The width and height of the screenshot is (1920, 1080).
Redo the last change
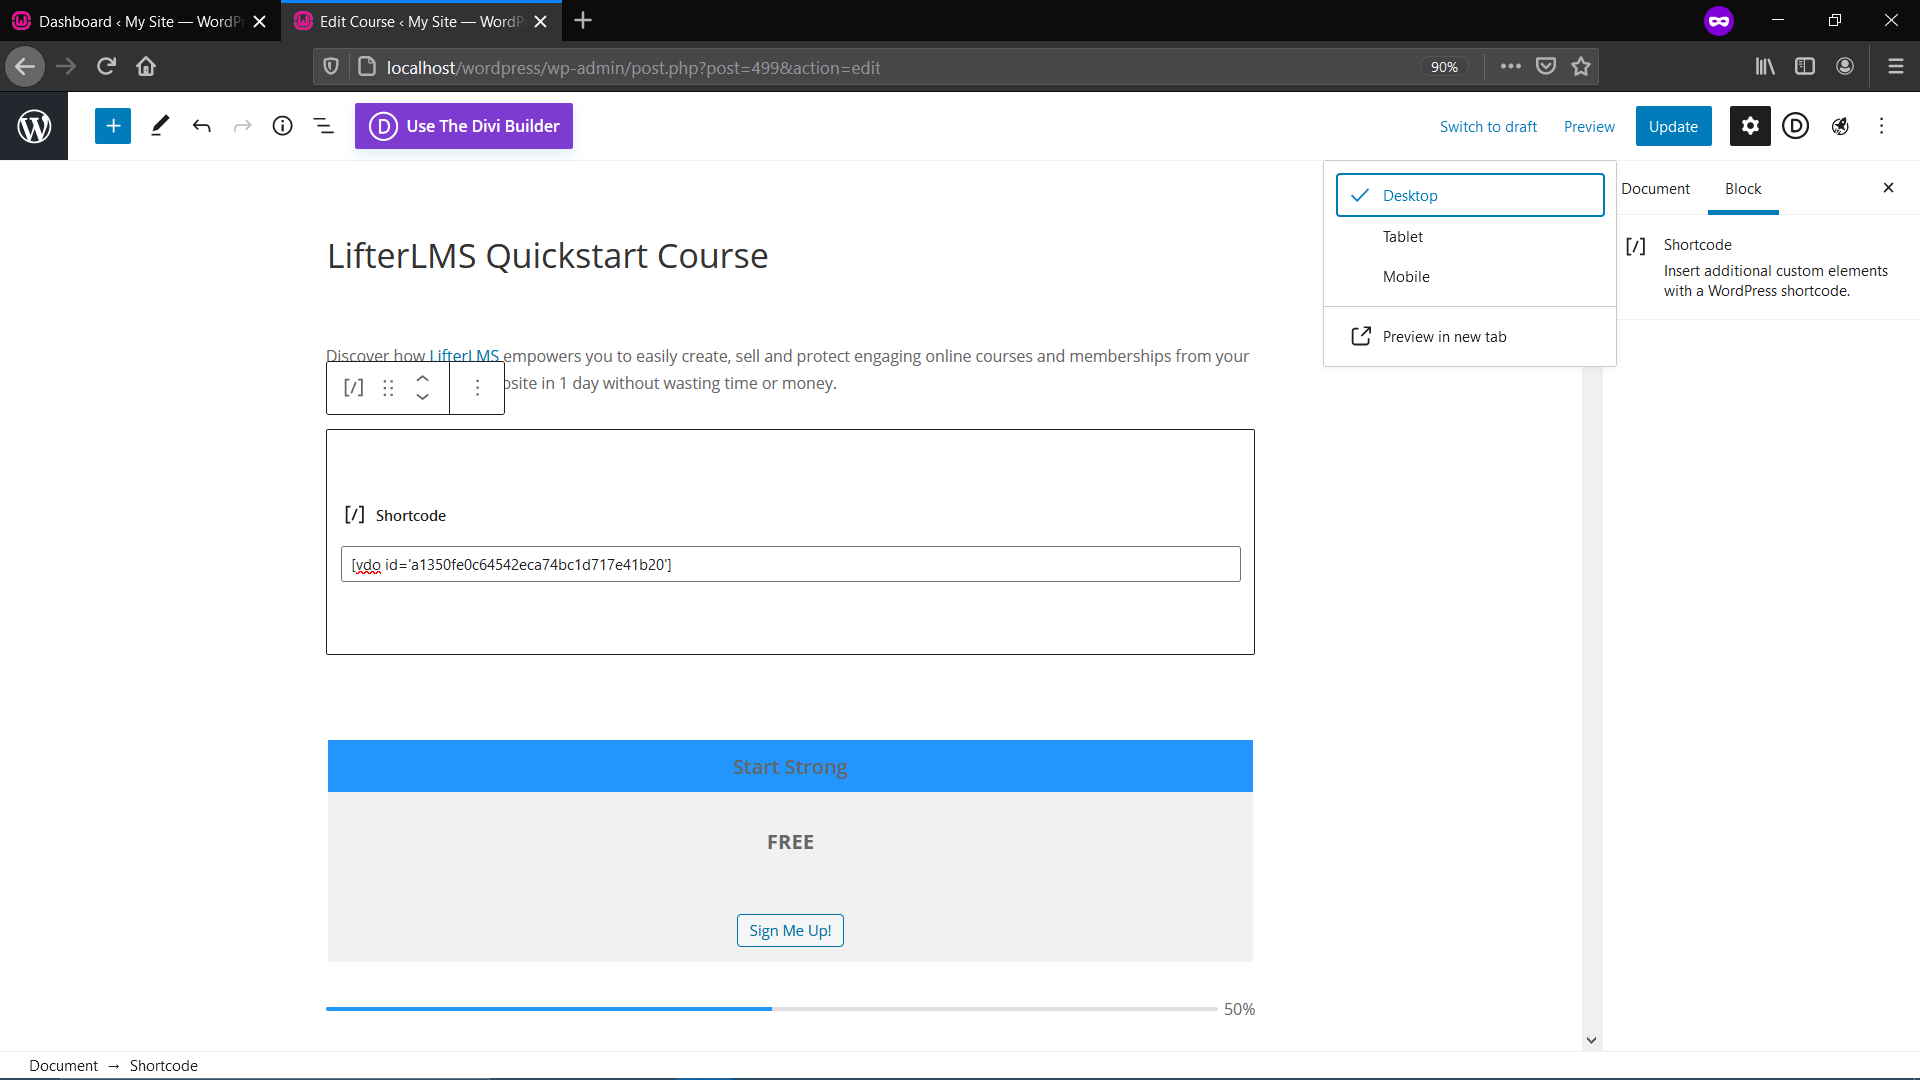pos(242,126)
